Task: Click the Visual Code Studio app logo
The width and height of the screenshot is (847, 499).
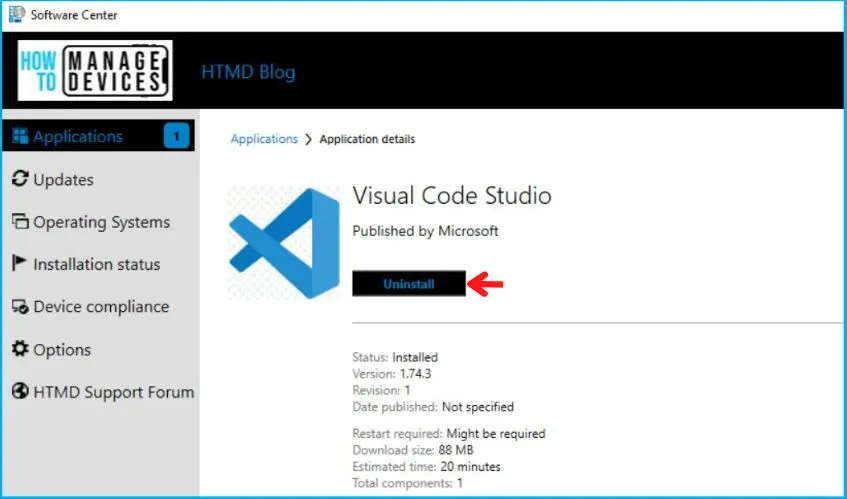Action: pos(284,243)
